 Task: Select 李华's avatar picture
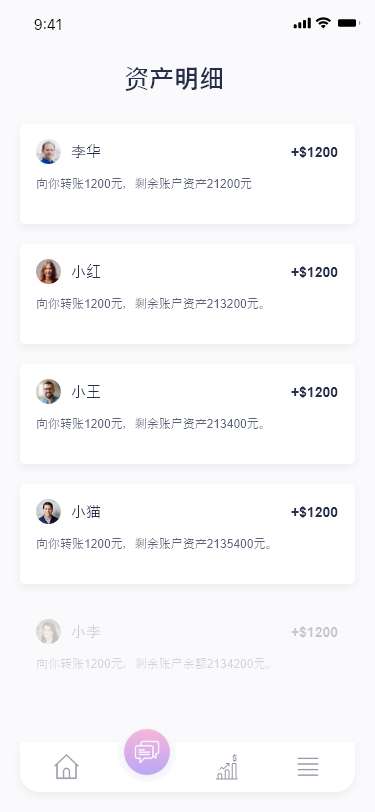[48, 152]
